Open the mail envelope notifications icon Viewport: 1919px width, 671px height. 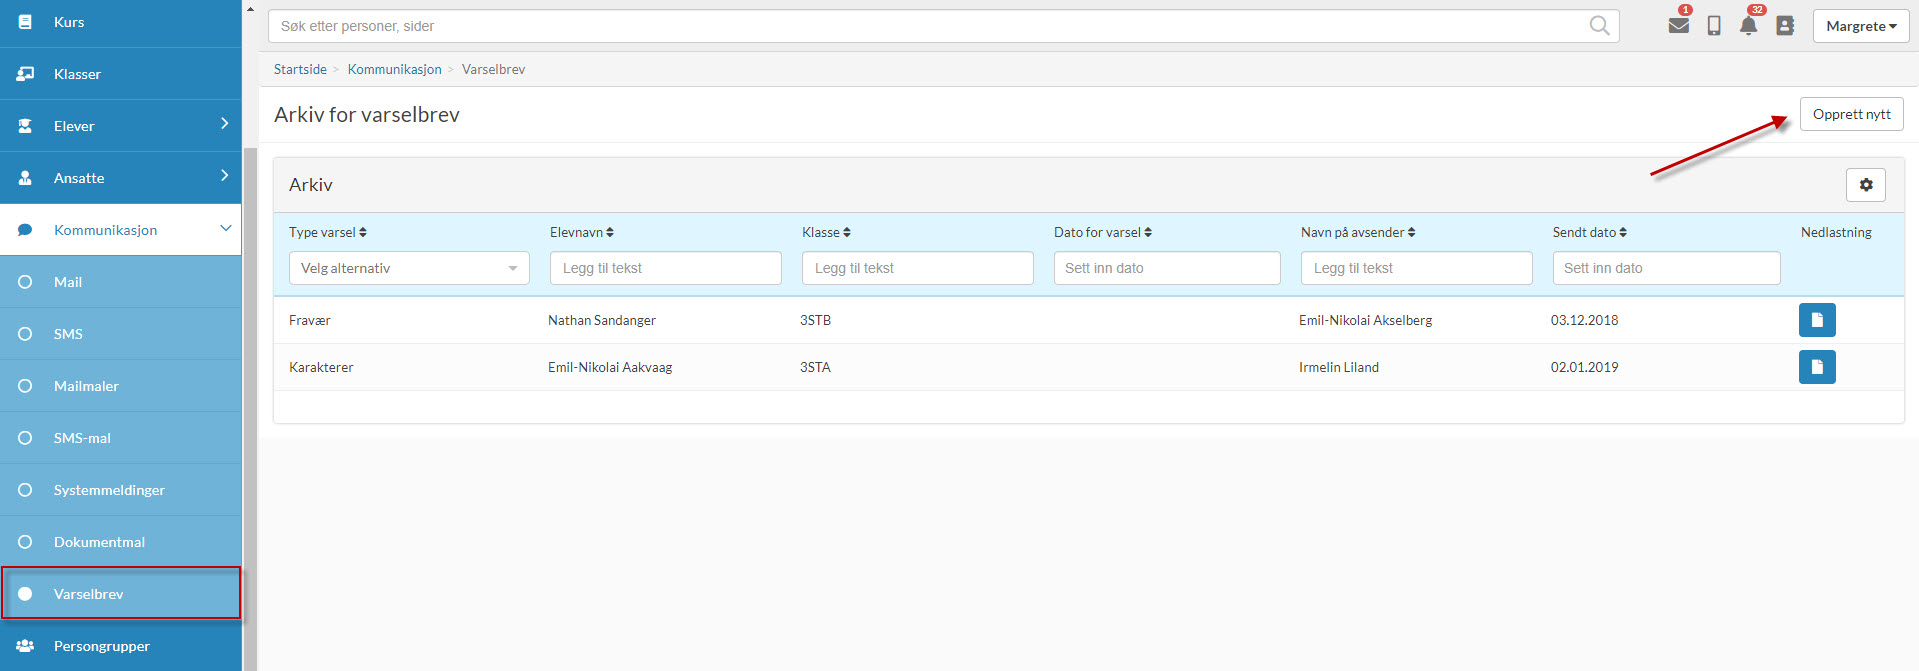click(x=1679, y=25)
